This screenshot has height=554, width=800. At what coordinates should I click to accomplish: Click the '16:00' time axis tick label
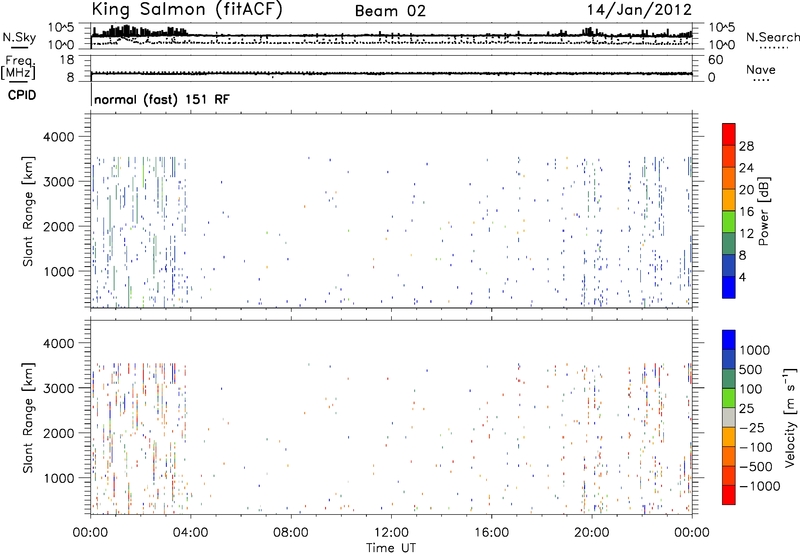point(491,532)
